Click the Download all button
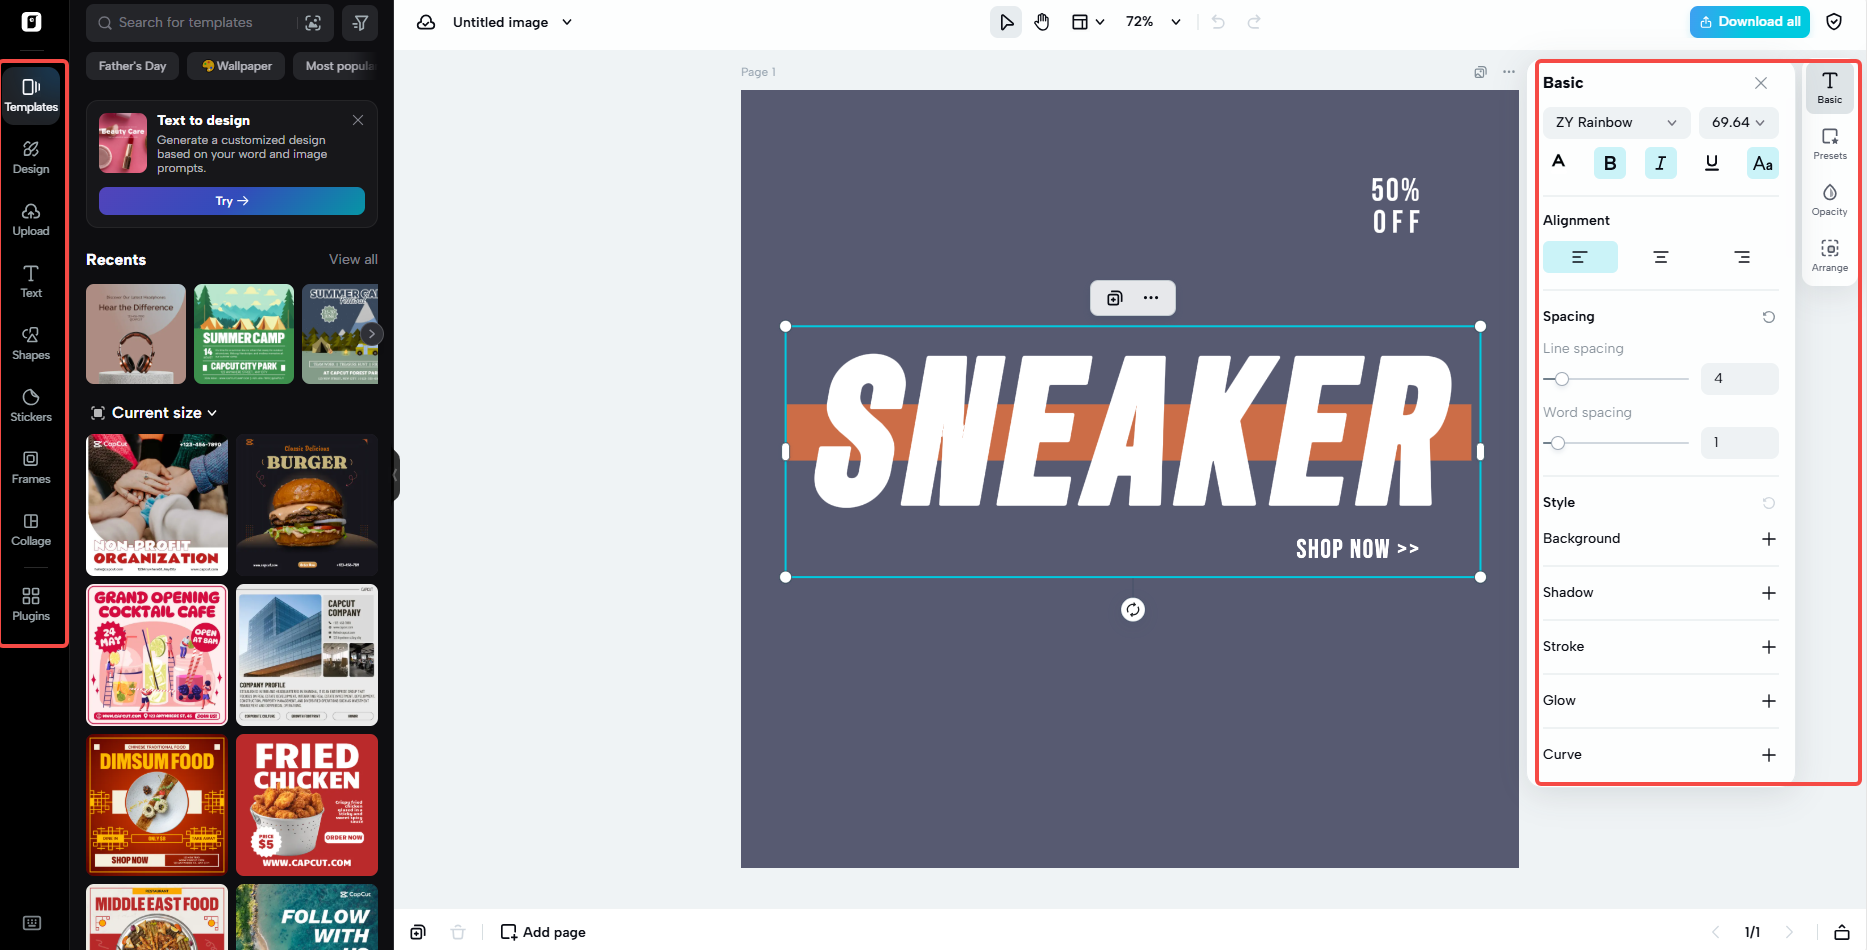Image resolution: width=1867 pixels, height=950 pixels. 1748,21
